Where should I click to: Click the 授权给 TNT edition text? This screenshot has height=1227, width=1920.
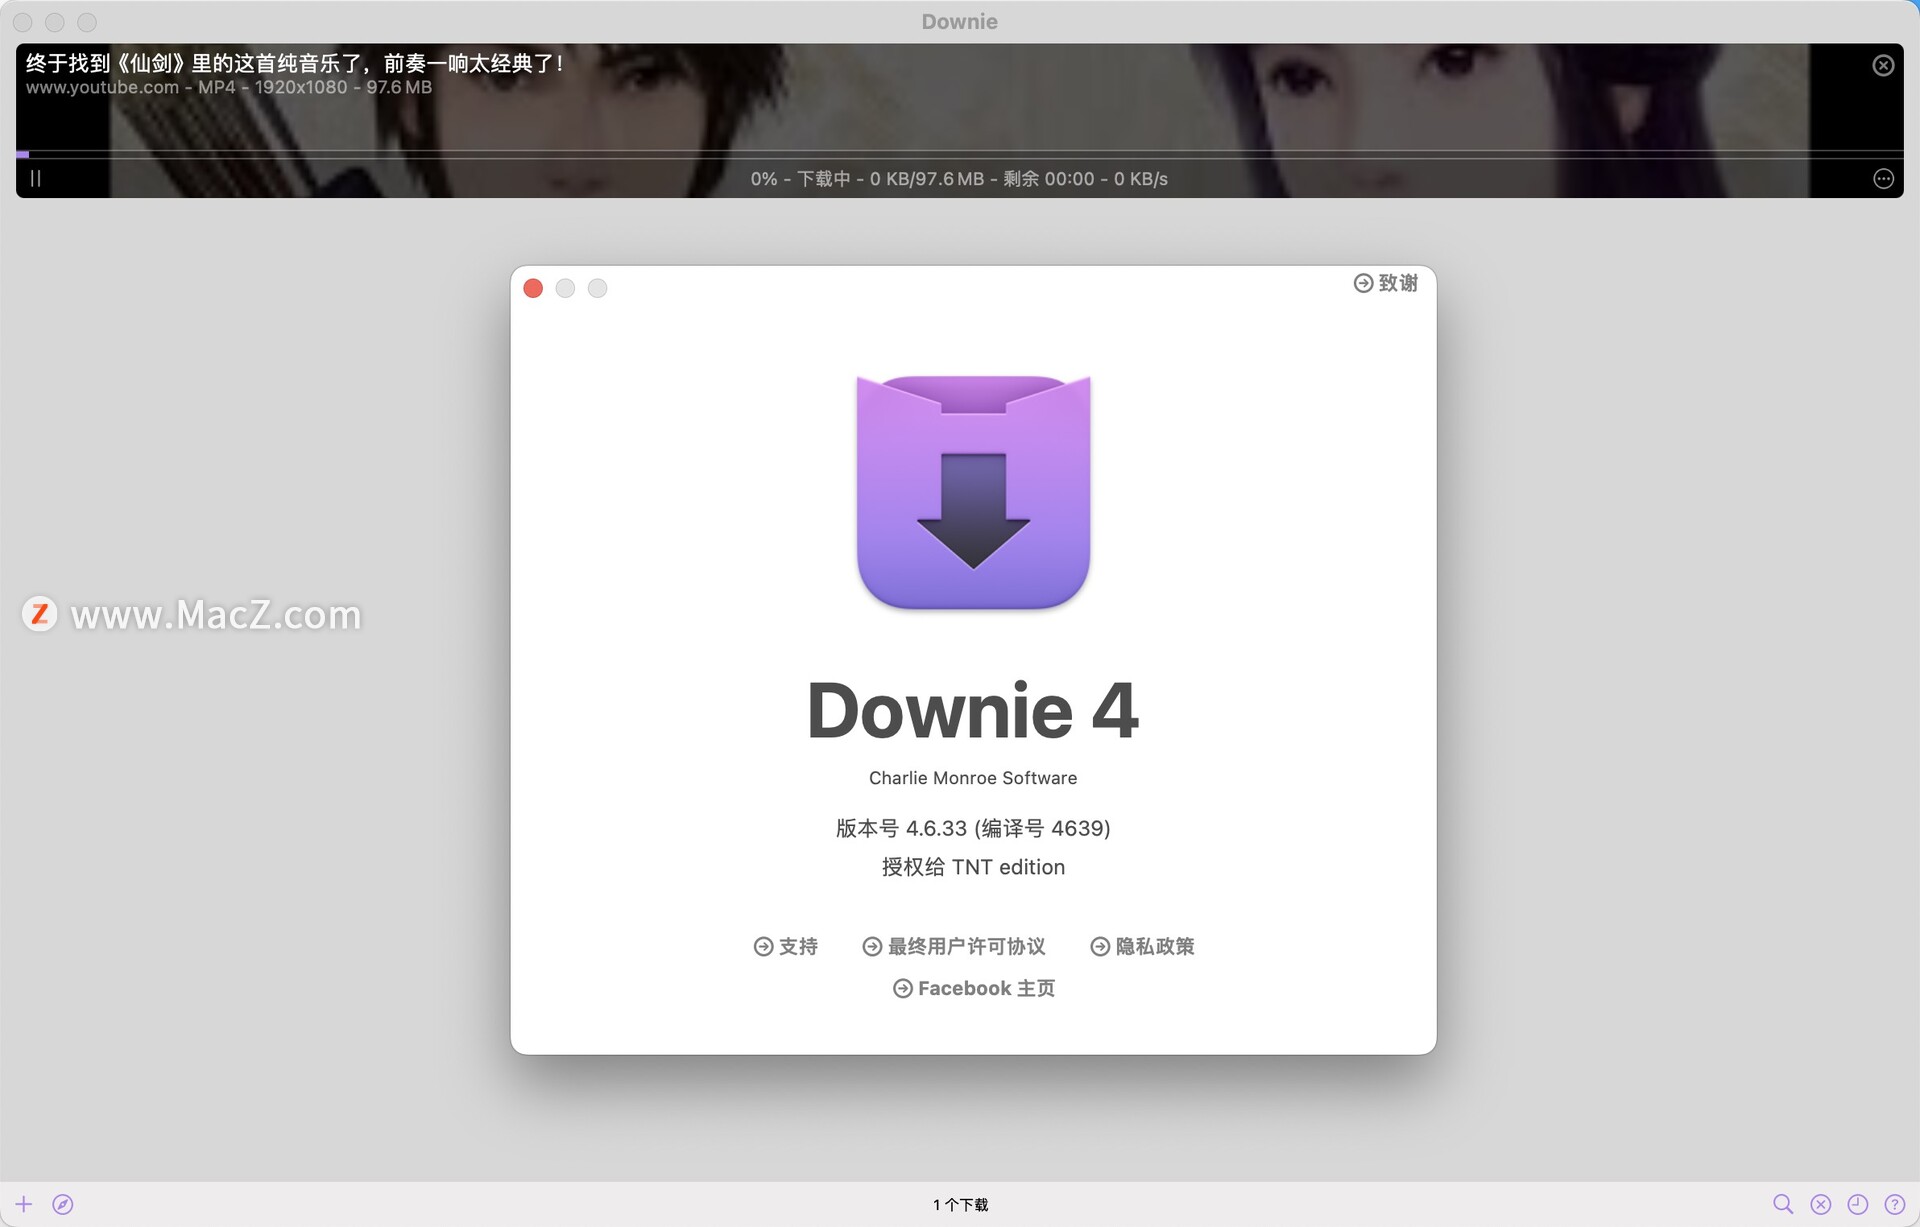click(973, 867)
